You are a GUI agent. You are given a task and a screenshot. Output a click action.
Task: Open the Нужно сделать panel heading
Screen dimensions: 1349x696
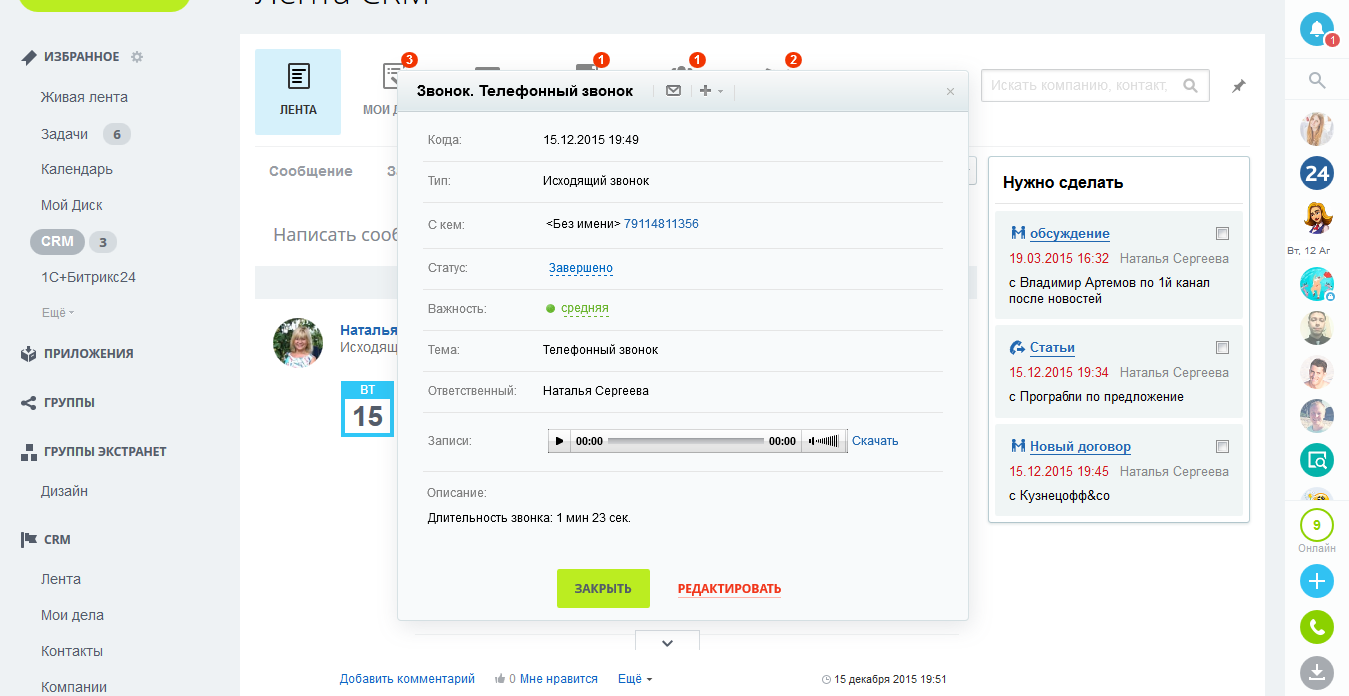click(1063, 183)
